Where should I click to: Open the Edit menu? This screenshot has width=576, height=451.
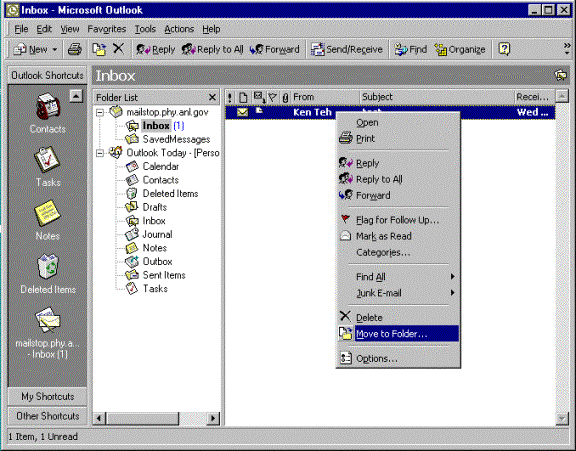pos(44,29)
